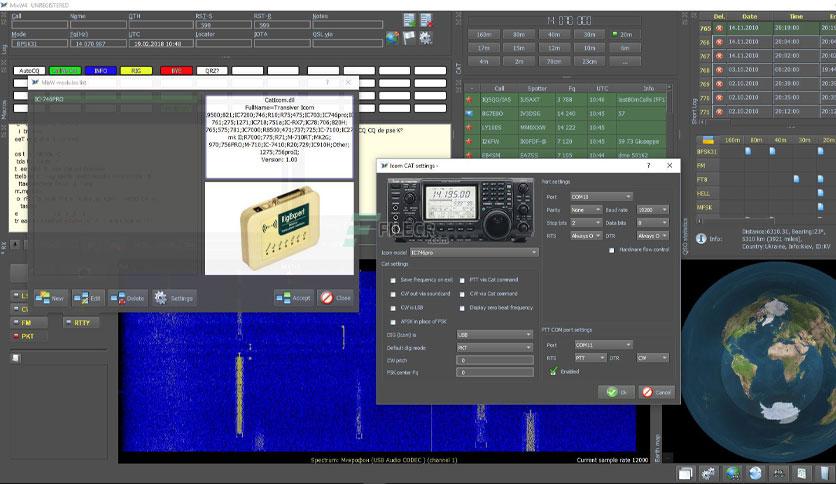Click Ok in Icom CAT settings
This screenshot has height=484, width=836.
tap(616, 392)
